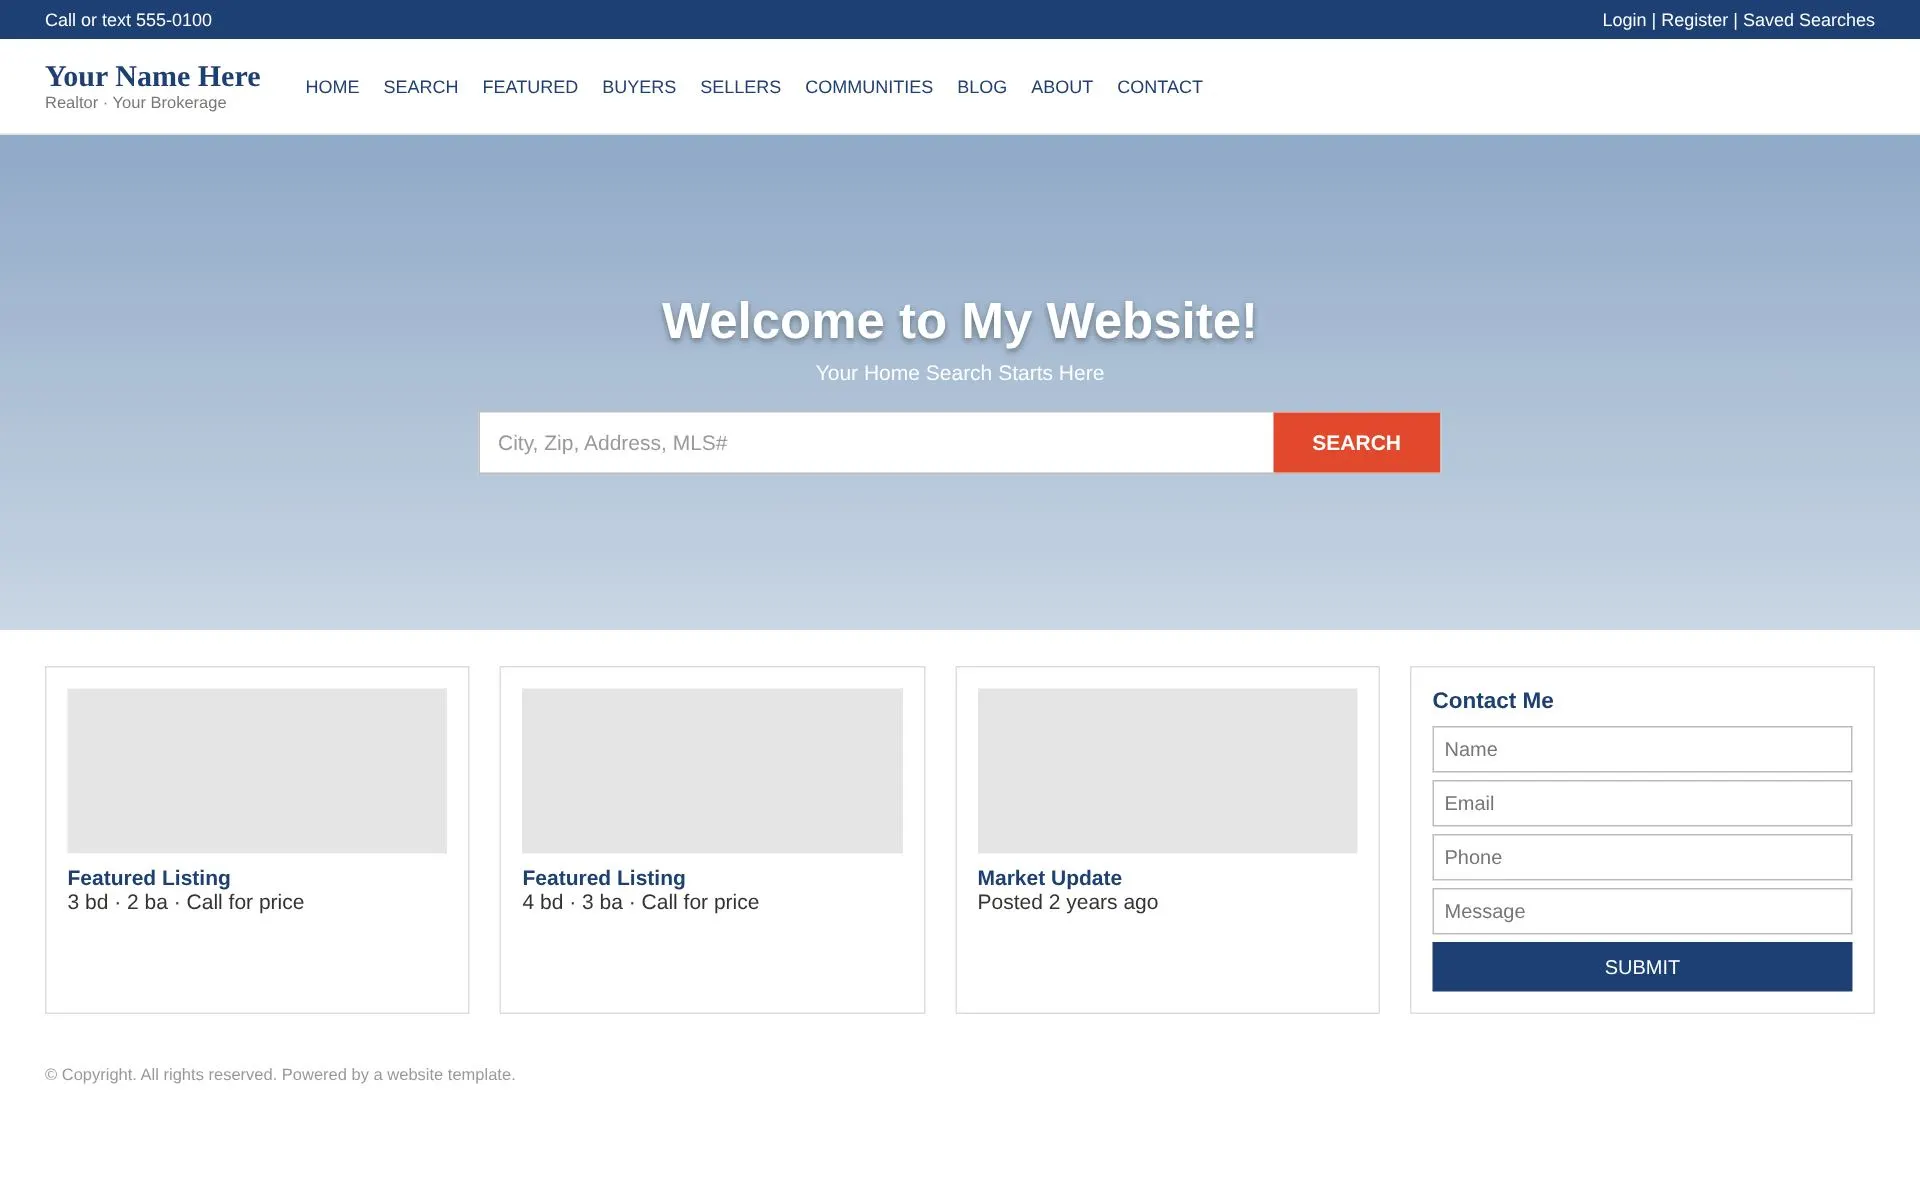Click 'Your Home Search Starts Here' subtitle

pos(960,373)
